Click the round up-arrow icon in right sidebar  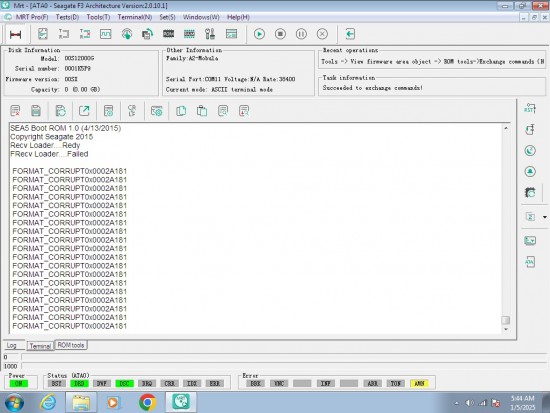pyautogui.click(x=530, y=172)
